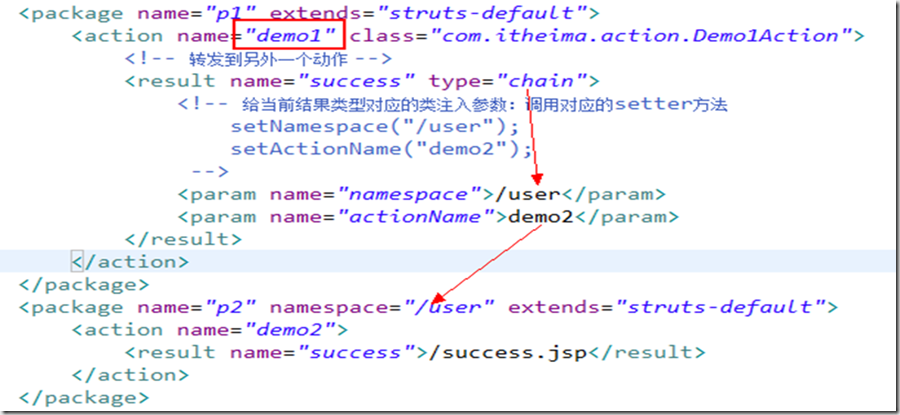Click the /user text inside namespace param

(x=527, y=194)
